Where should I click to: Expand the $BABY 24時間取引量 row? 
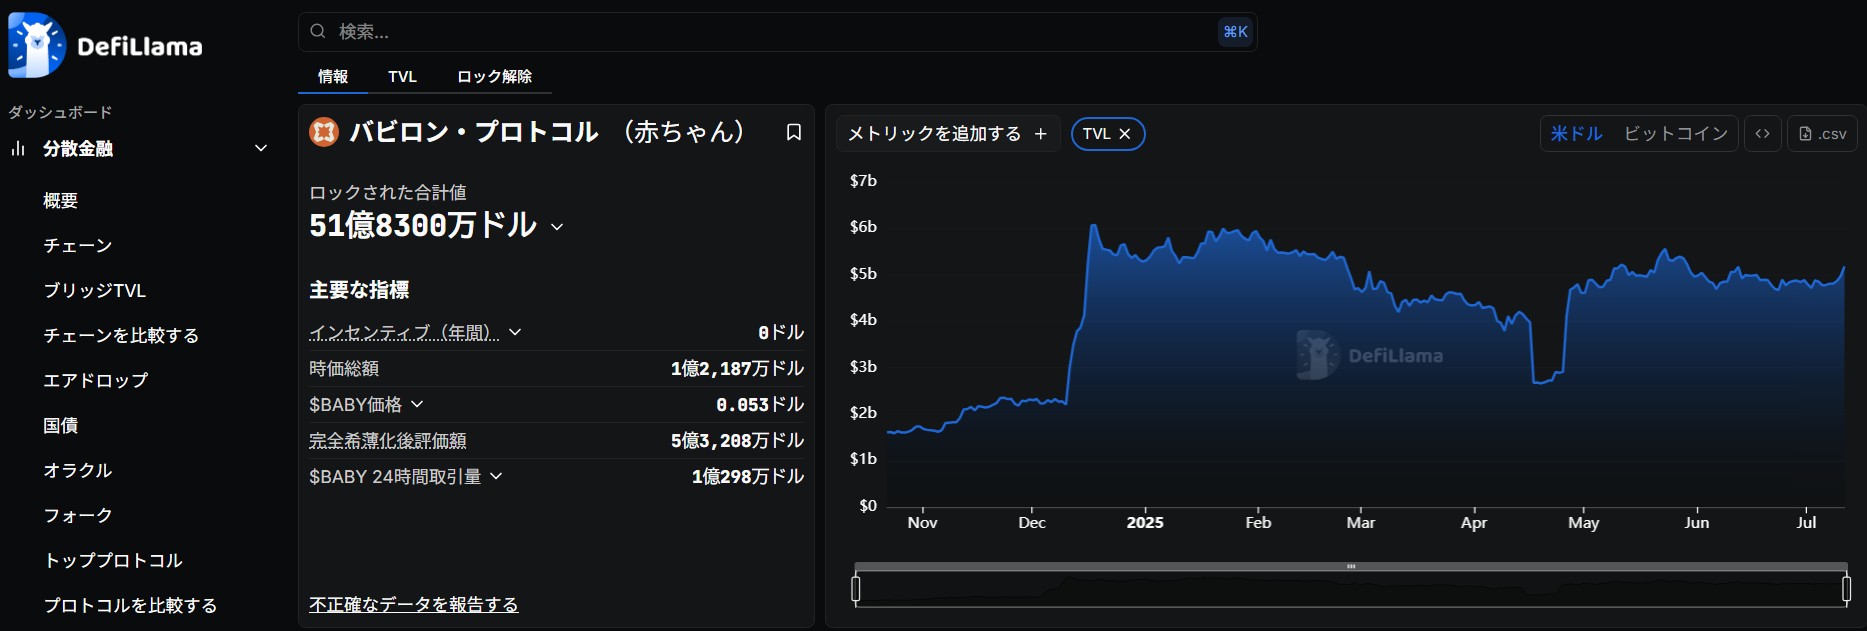[x=496, y=476]
